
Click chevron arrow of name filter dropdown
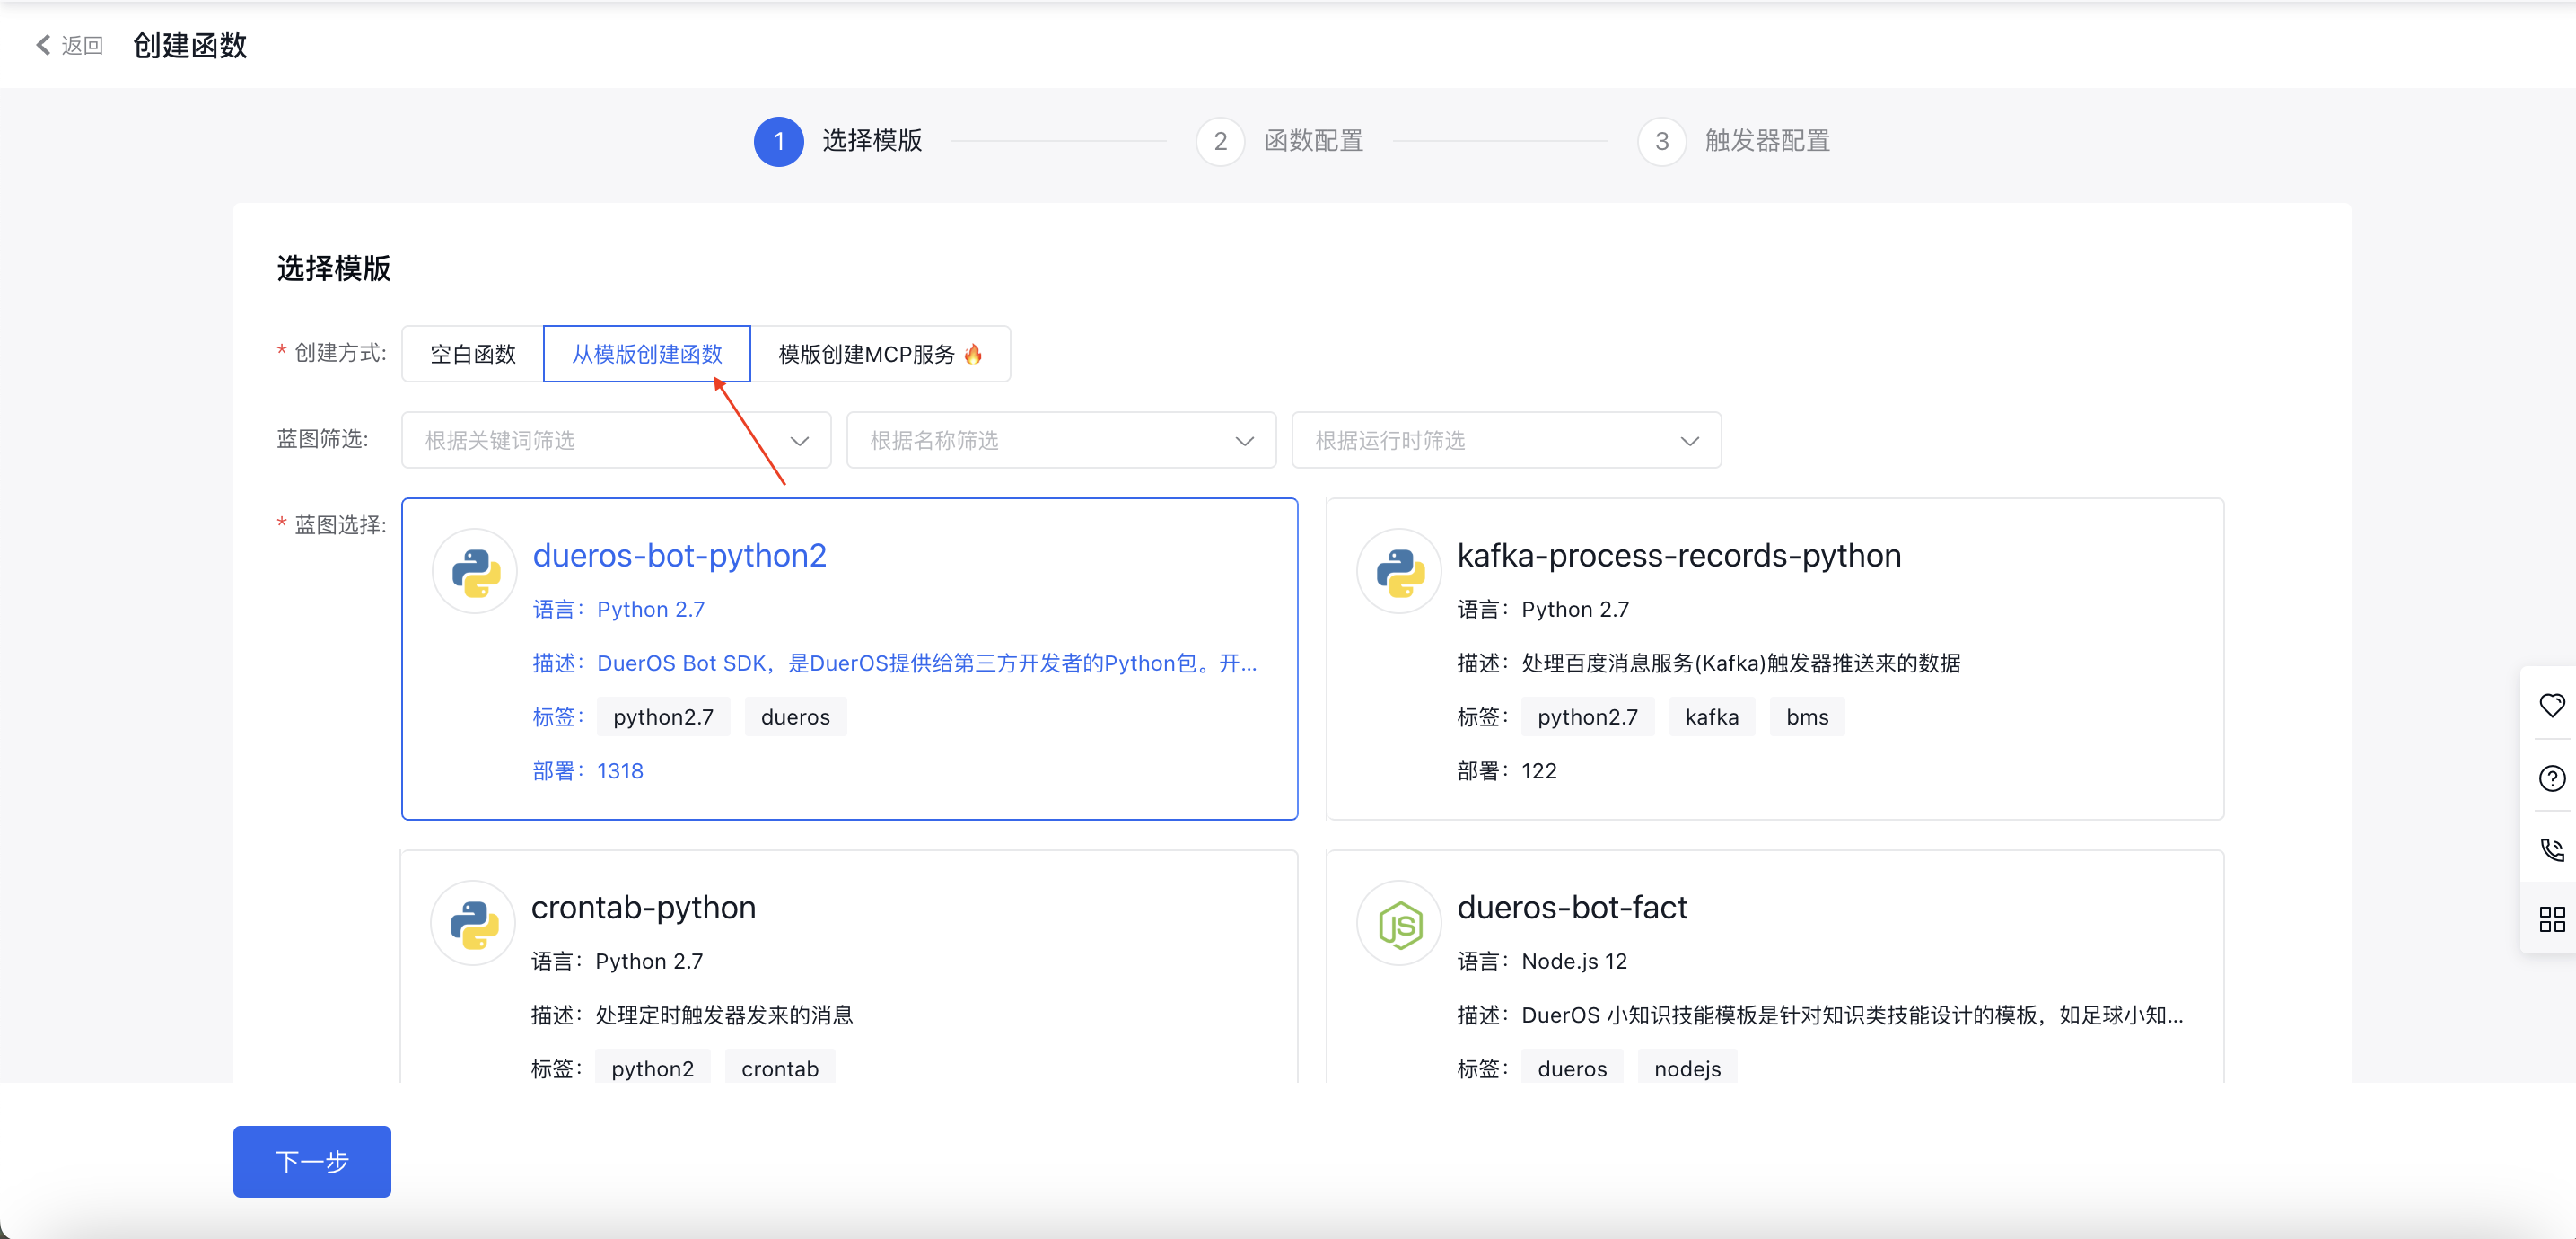[x=1244, y=441]
